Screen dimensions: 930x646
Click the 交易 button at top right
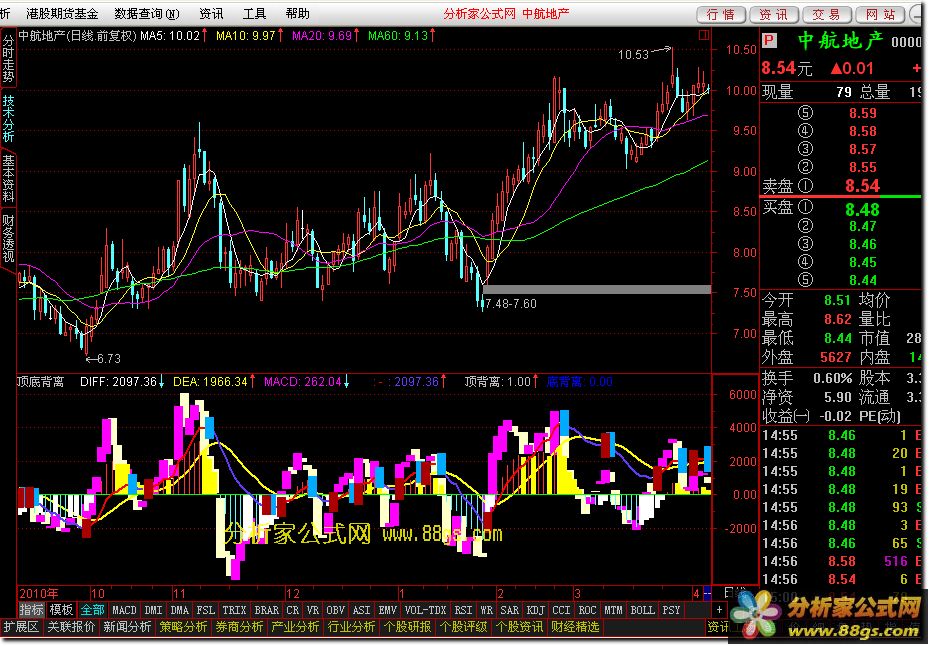click(x=827, y=14)
